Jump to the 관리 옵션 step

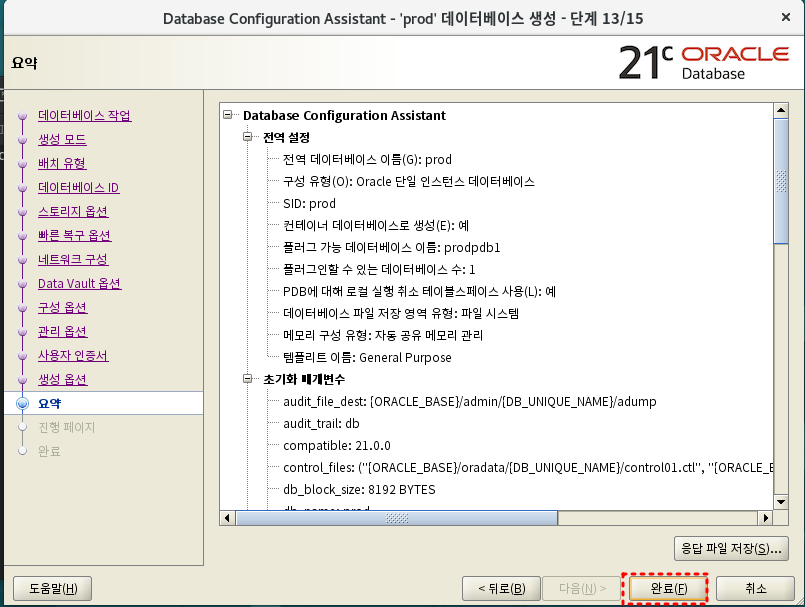[x=63, y=331]
